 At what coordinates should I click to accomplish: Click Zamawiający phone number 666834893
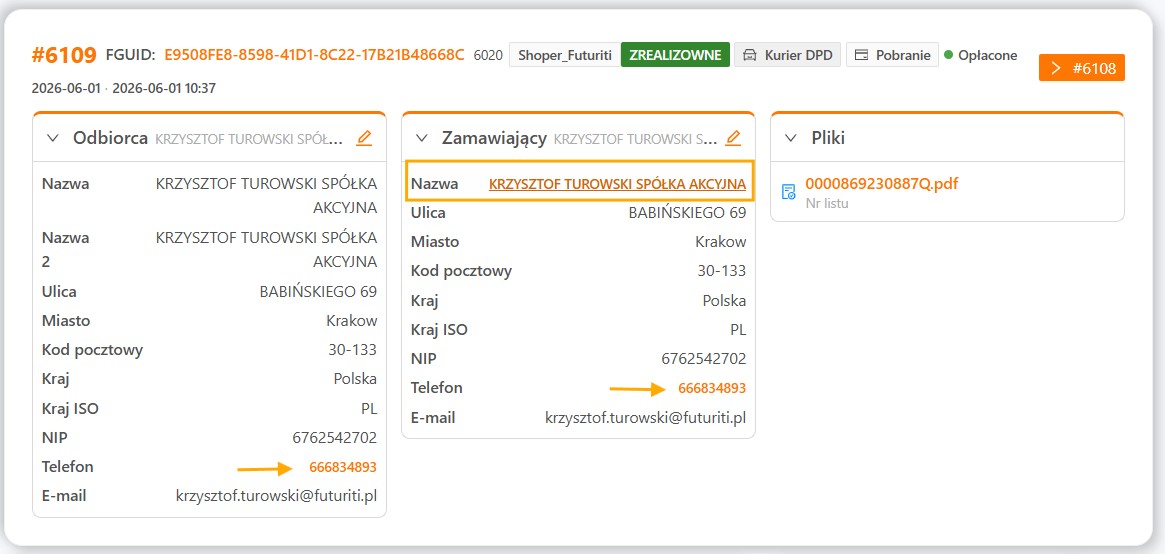[712, 388]
